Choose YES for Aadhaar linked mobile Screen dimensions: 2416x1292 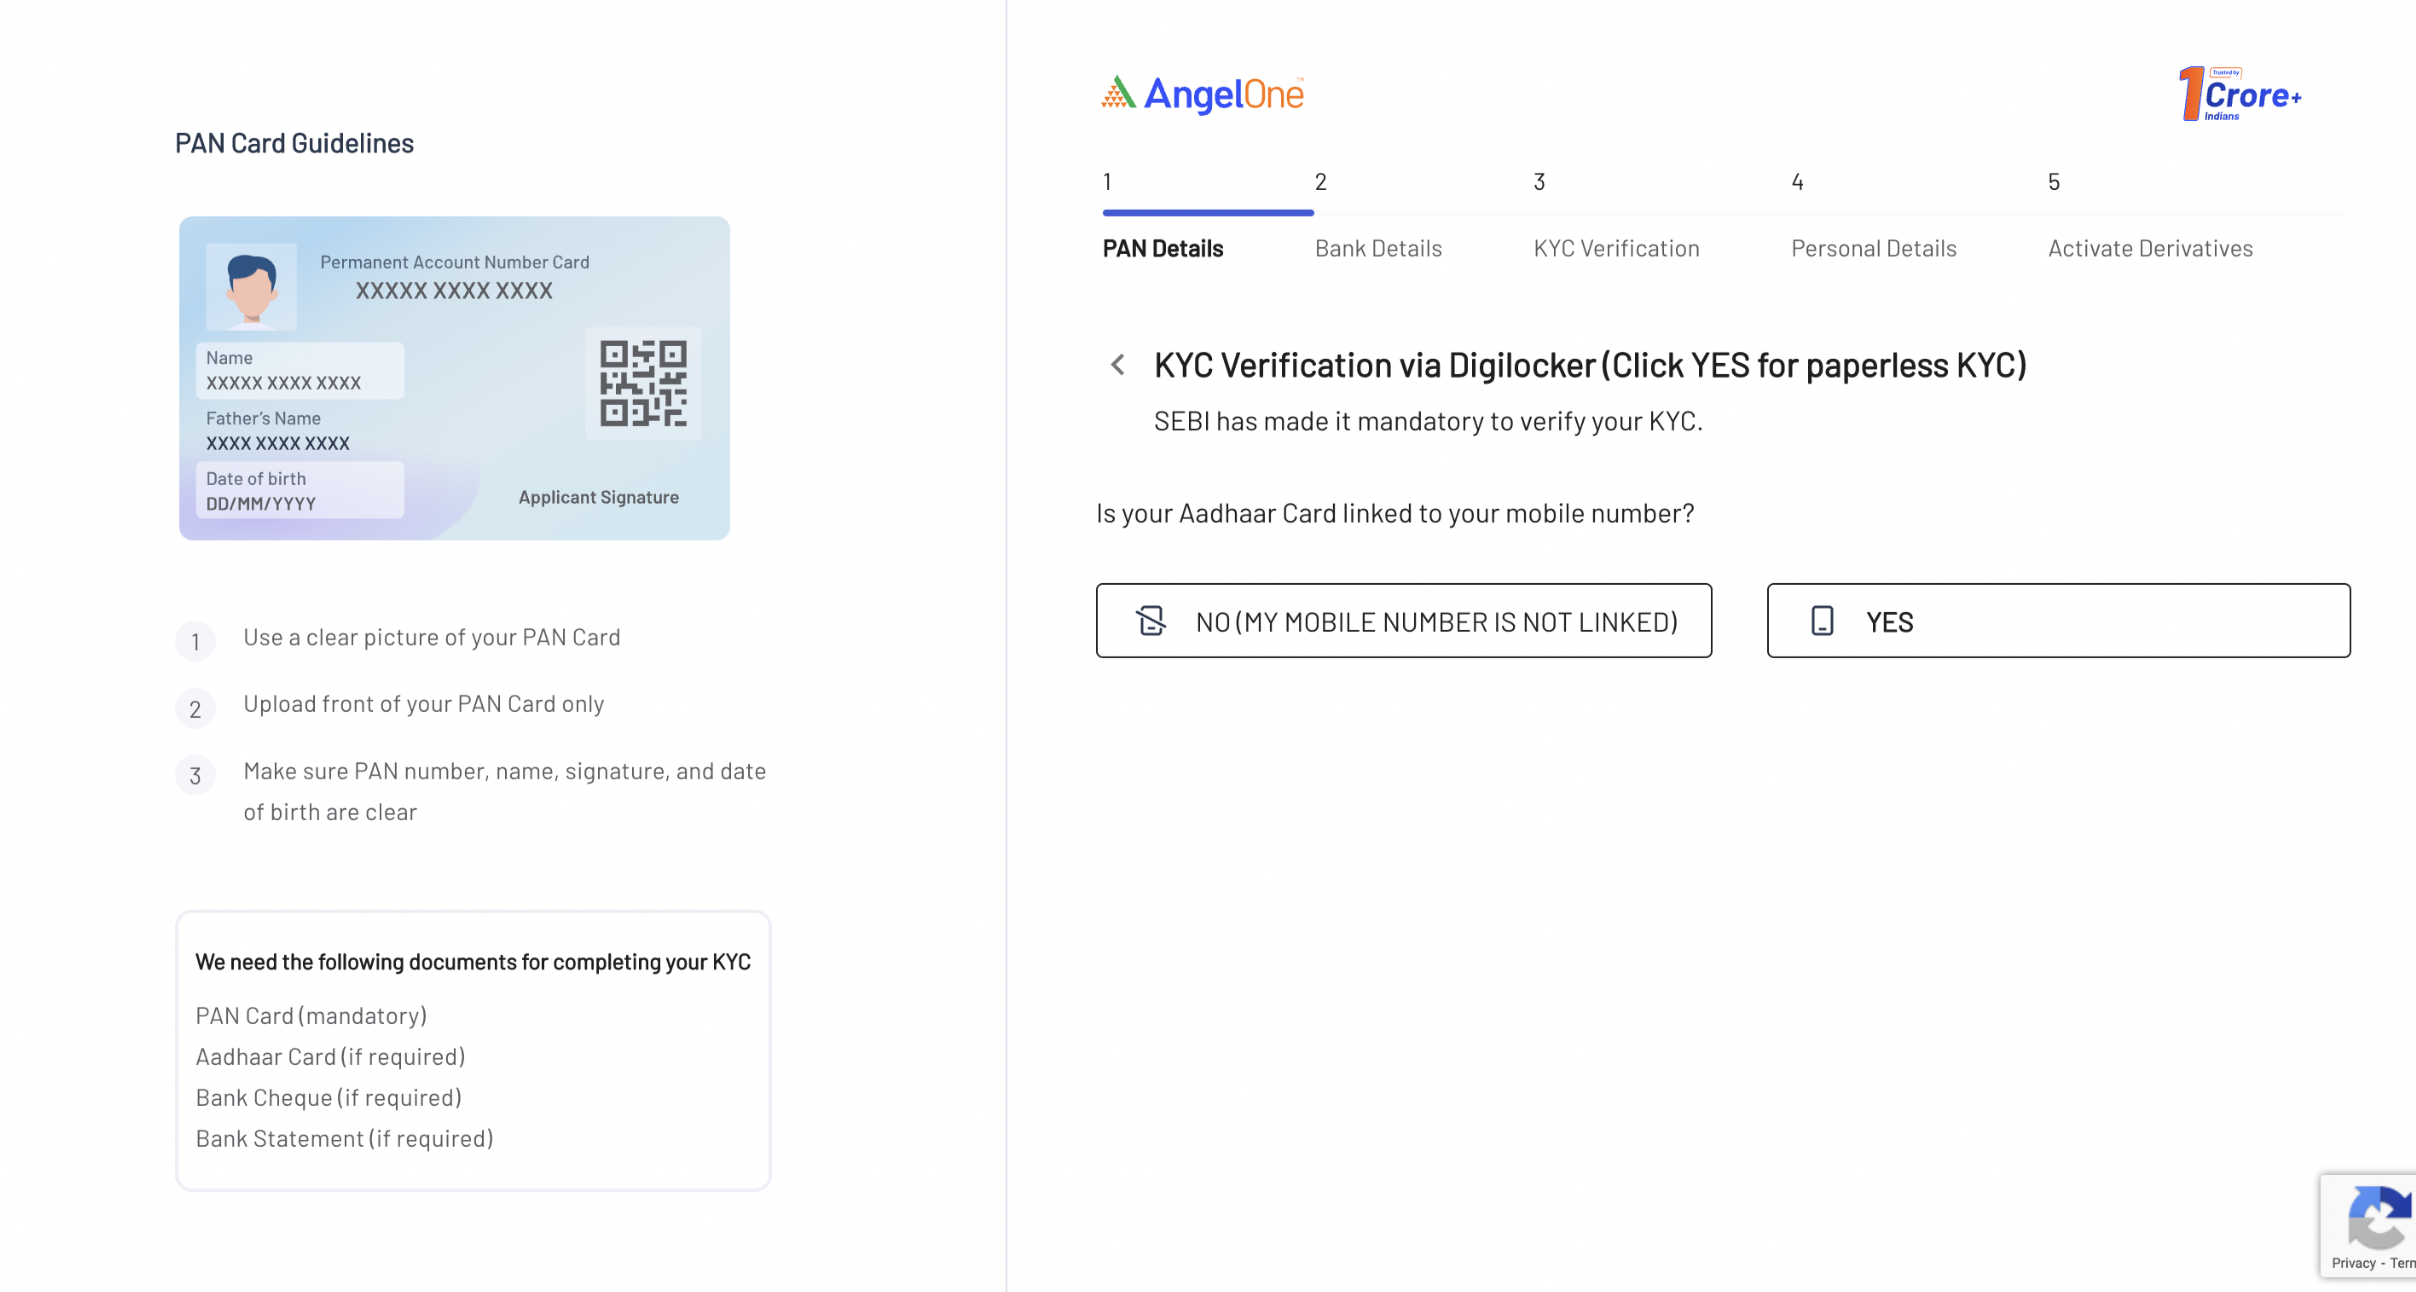point(2058,621)
